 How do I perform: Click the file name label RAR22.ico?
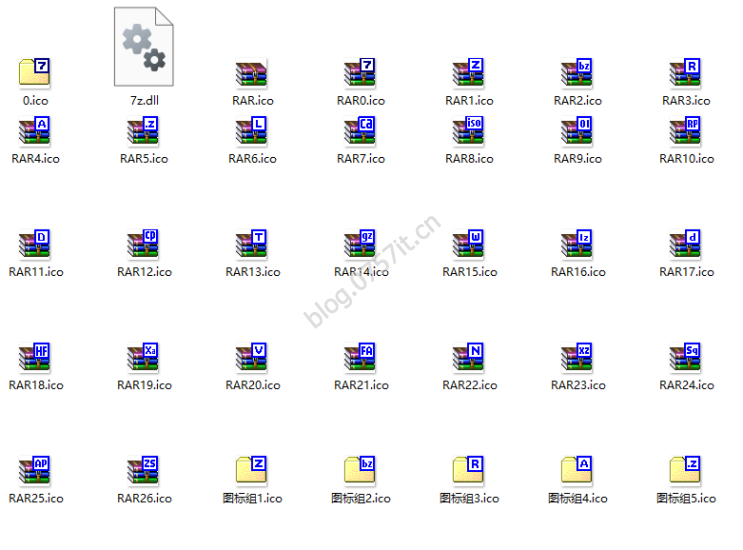pyautogui.click(x=470, y=385)
